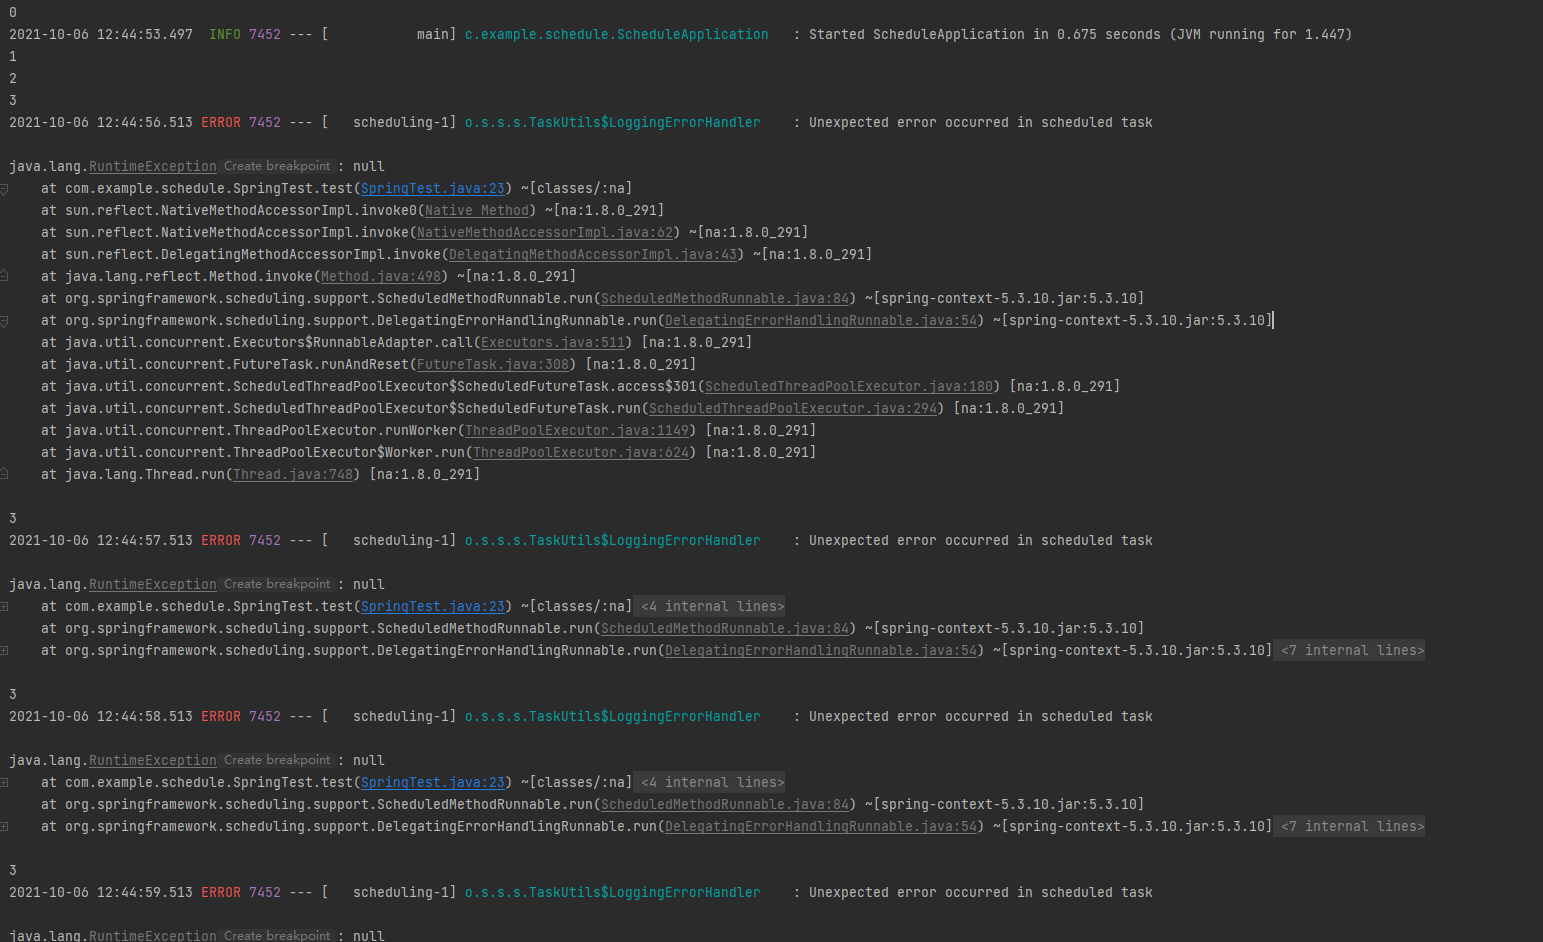Open FutureTask.java:308 link

(493, 364)
